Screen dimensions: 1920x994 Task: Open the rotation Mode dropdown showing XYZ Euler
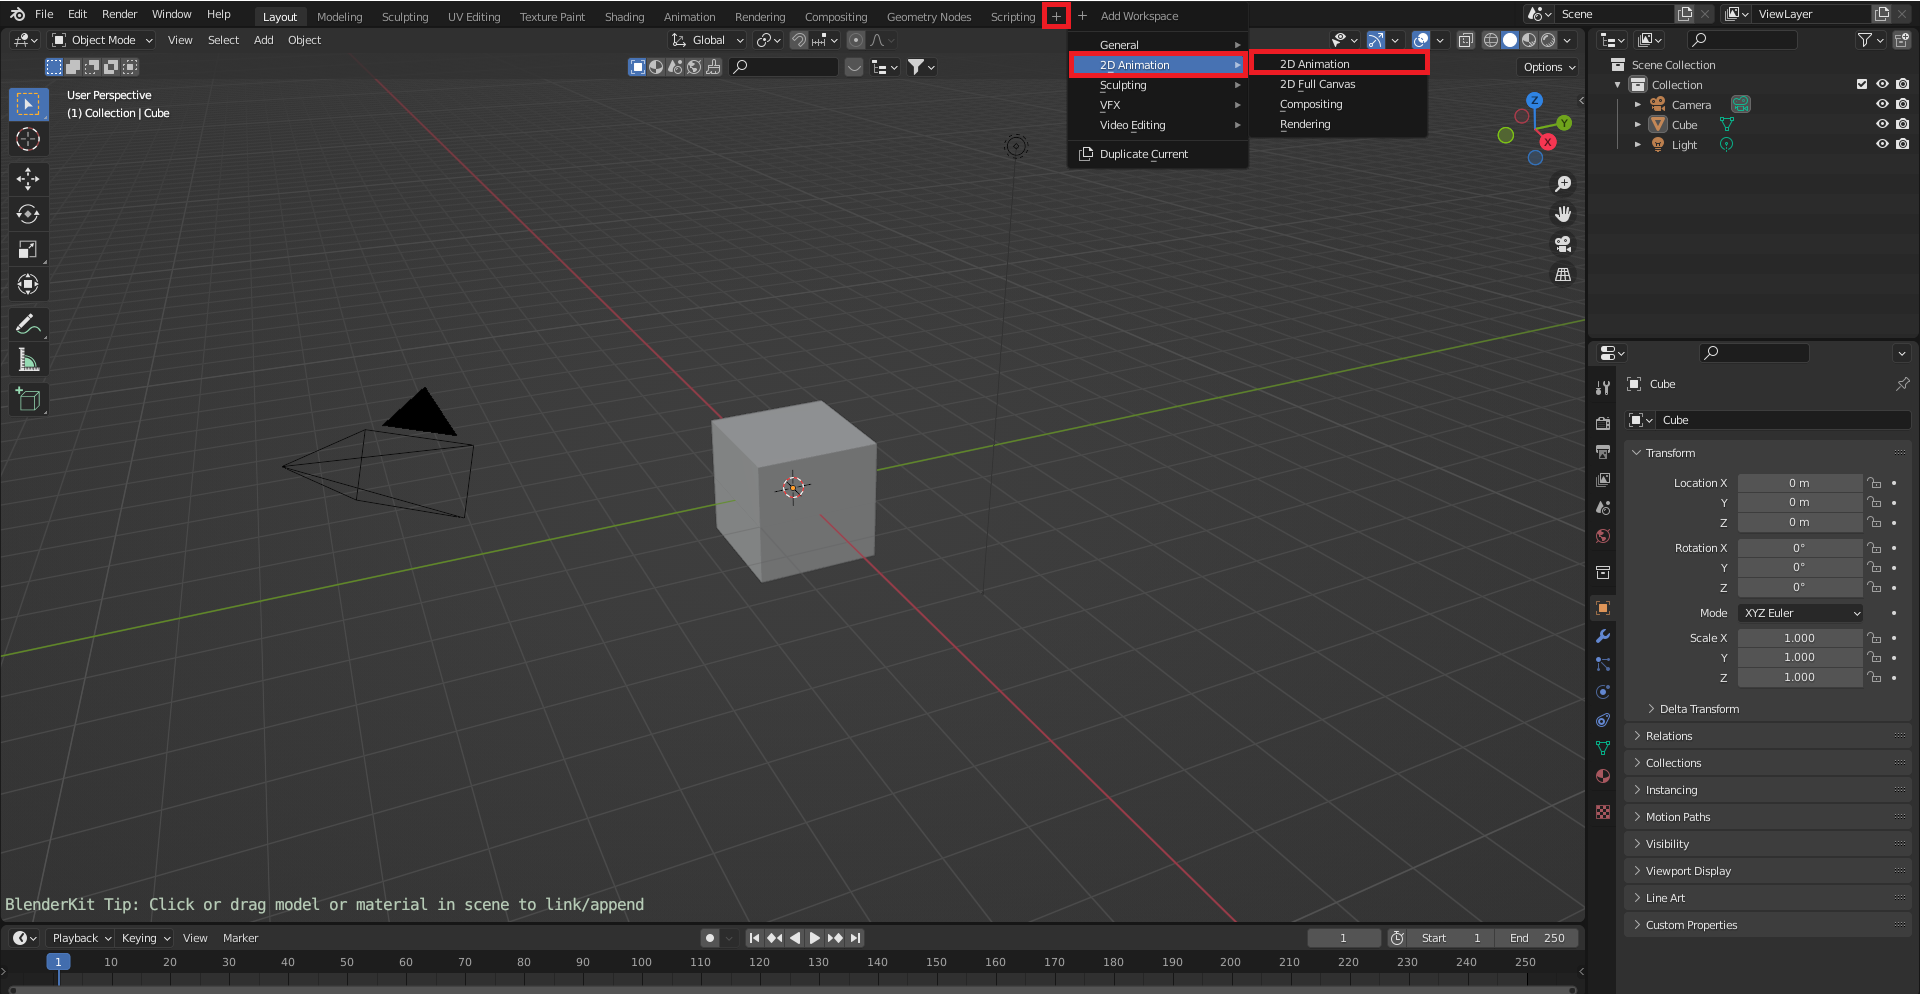tap(1800, 612)
